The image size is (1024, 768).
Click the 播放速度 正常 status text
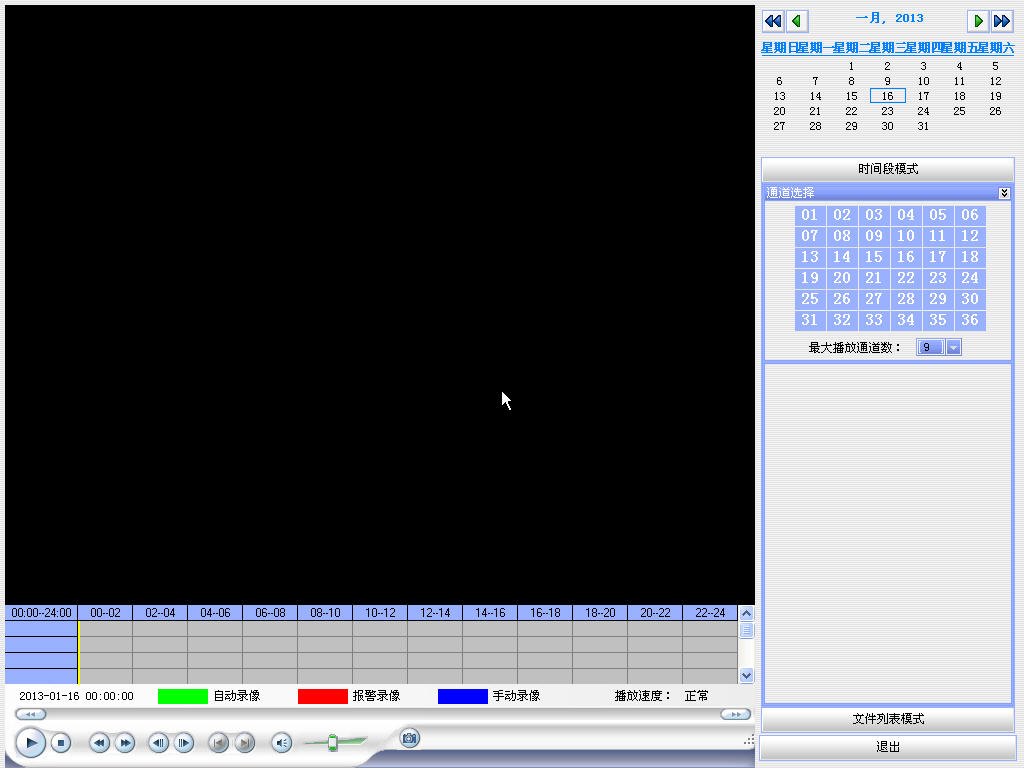[662, 696]
